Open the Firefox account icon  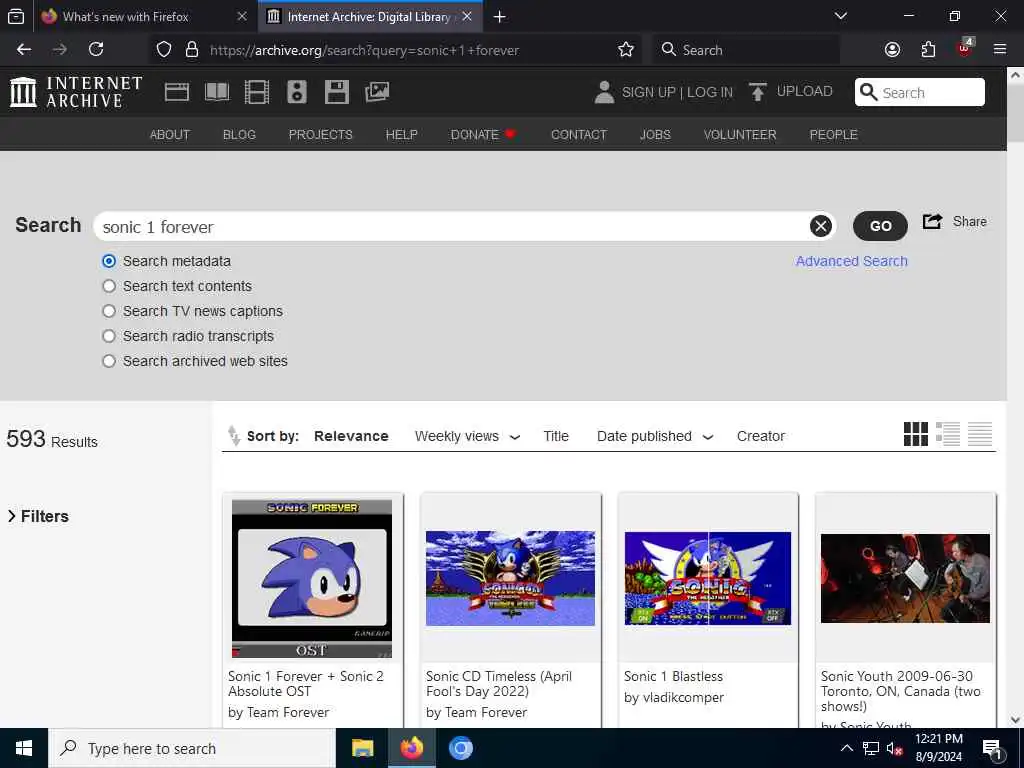pos(892,50)
